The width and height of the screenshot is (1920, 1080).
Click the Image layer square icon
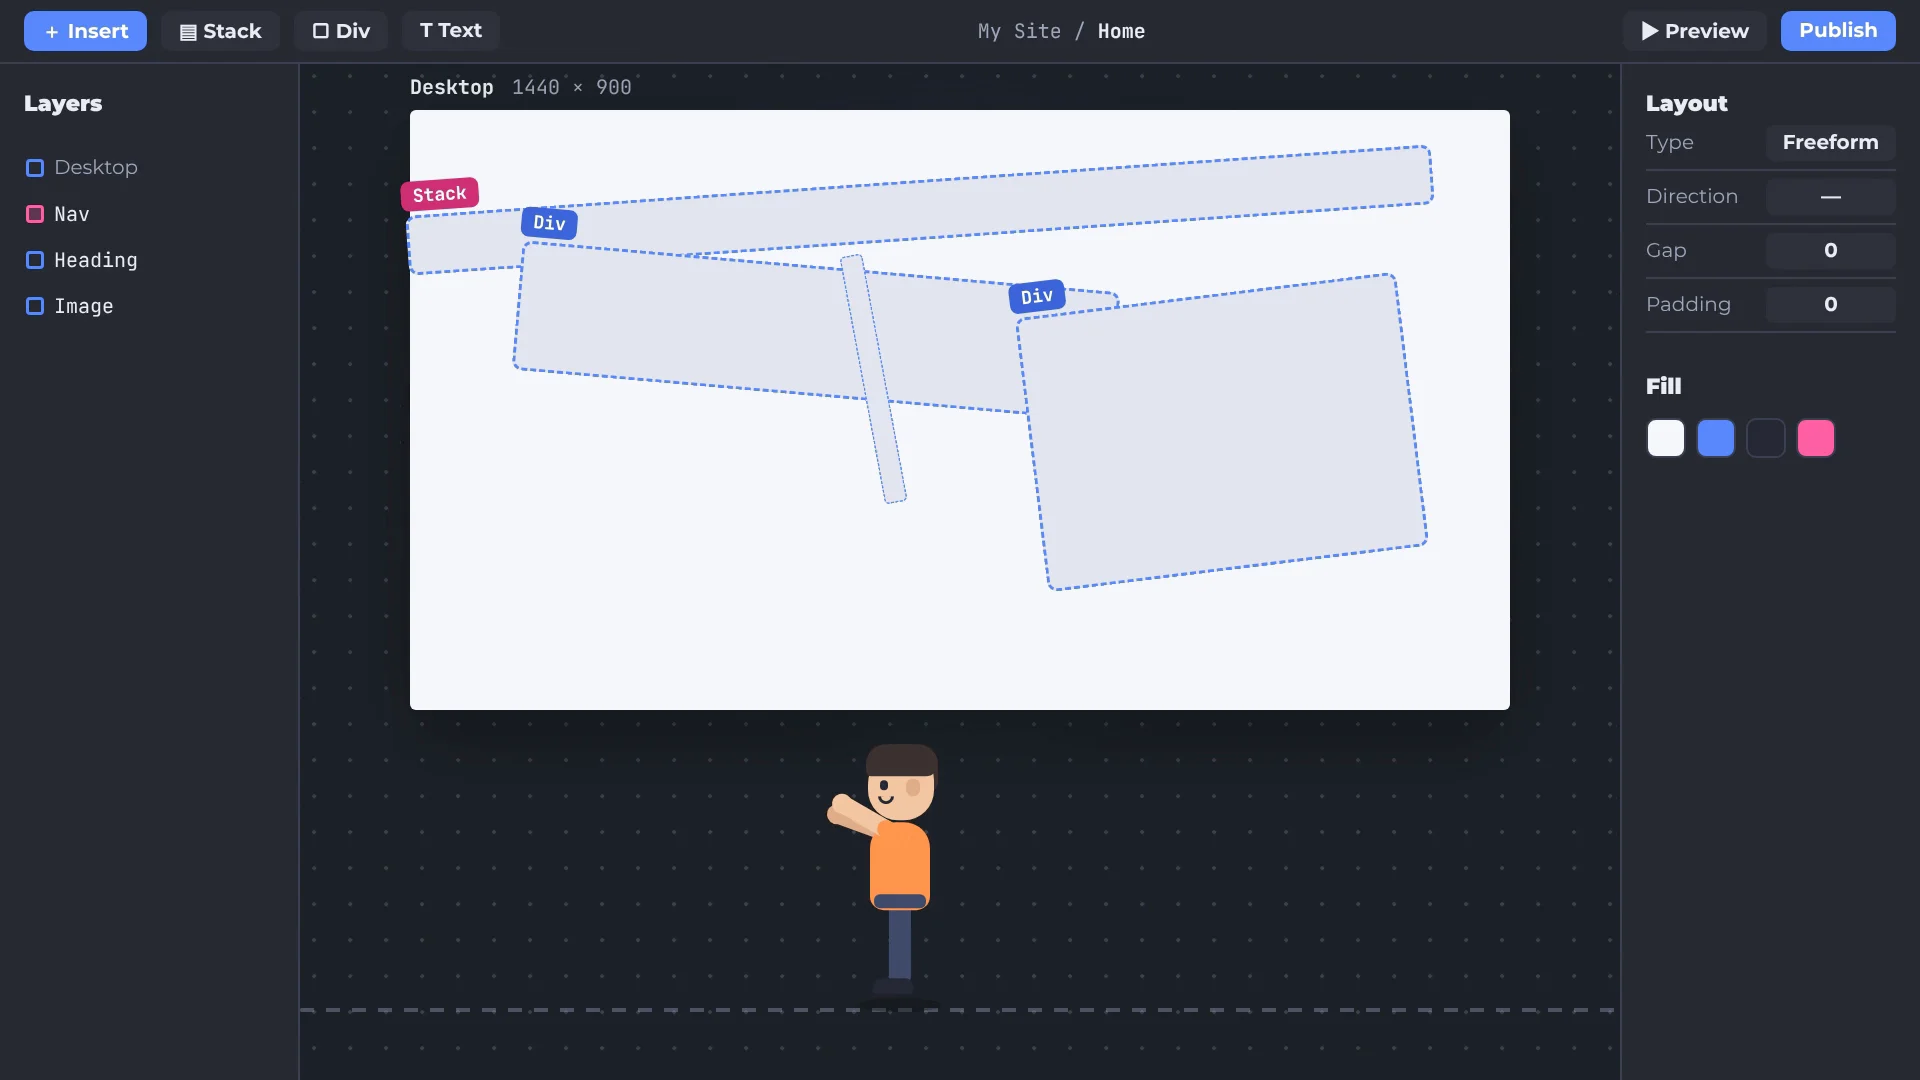coord(35,306)
